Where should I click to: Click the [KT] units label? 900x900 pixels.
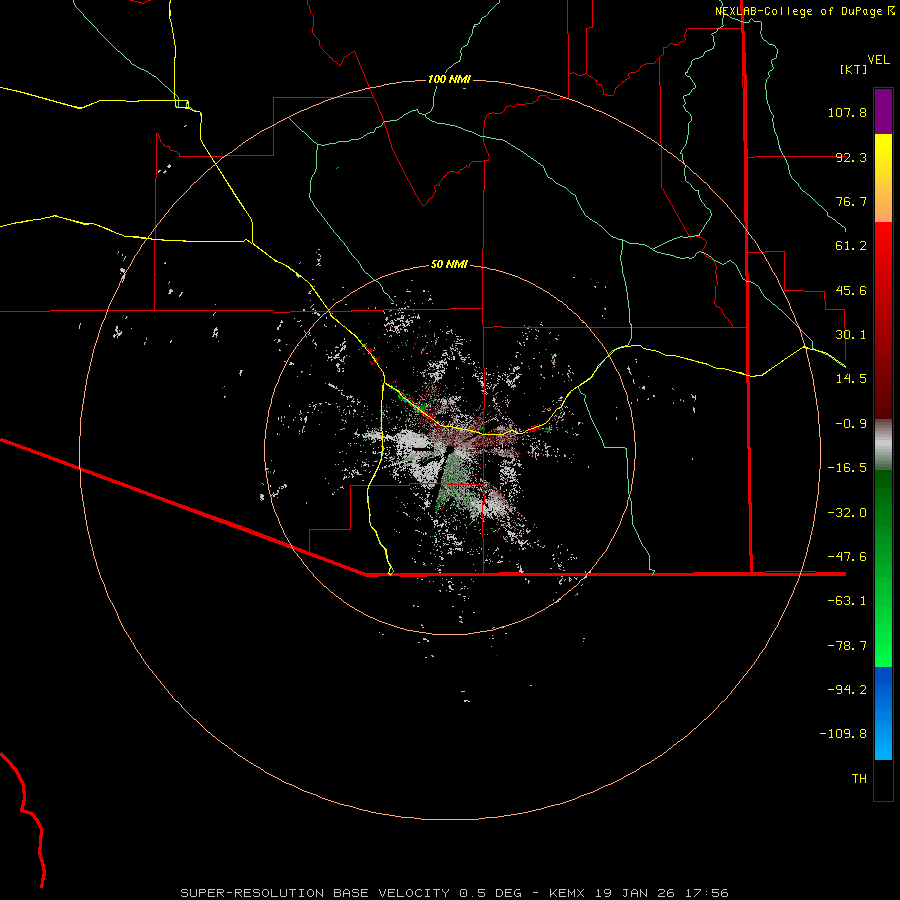854,69
